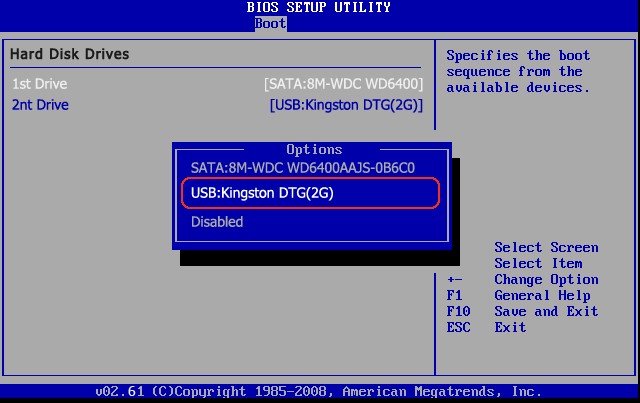The height and width of the screenshot is (403, 640).
Task: Click the F10 Save and Exit entry
Action: point(522,312)
